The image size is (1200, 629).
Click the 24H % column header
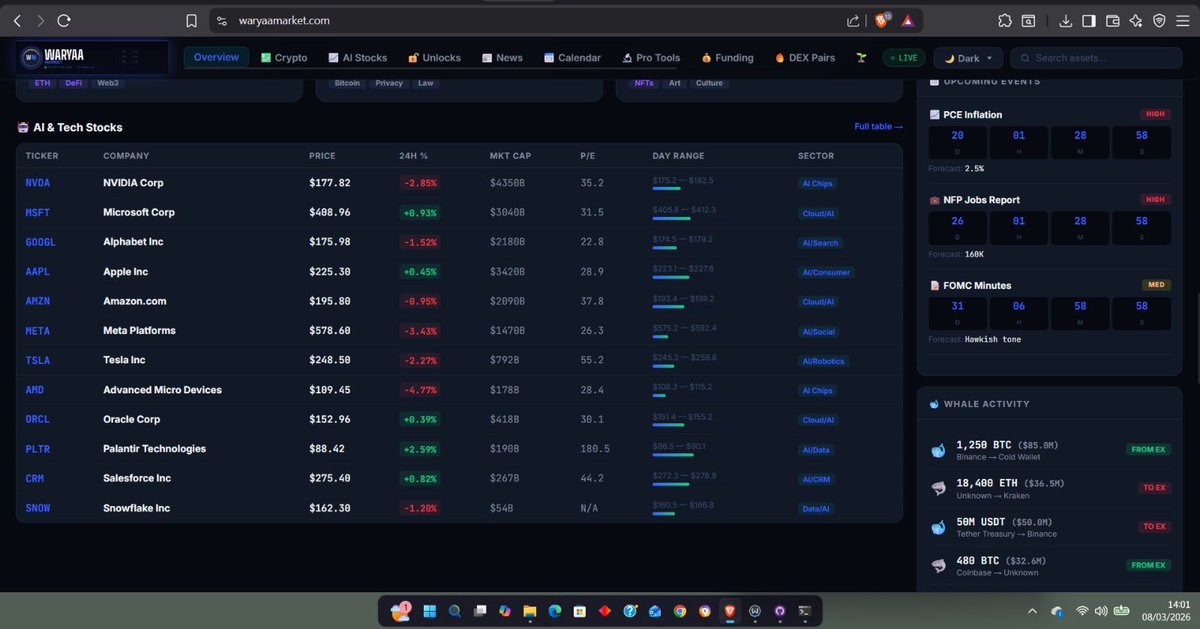tap(413, 156)
